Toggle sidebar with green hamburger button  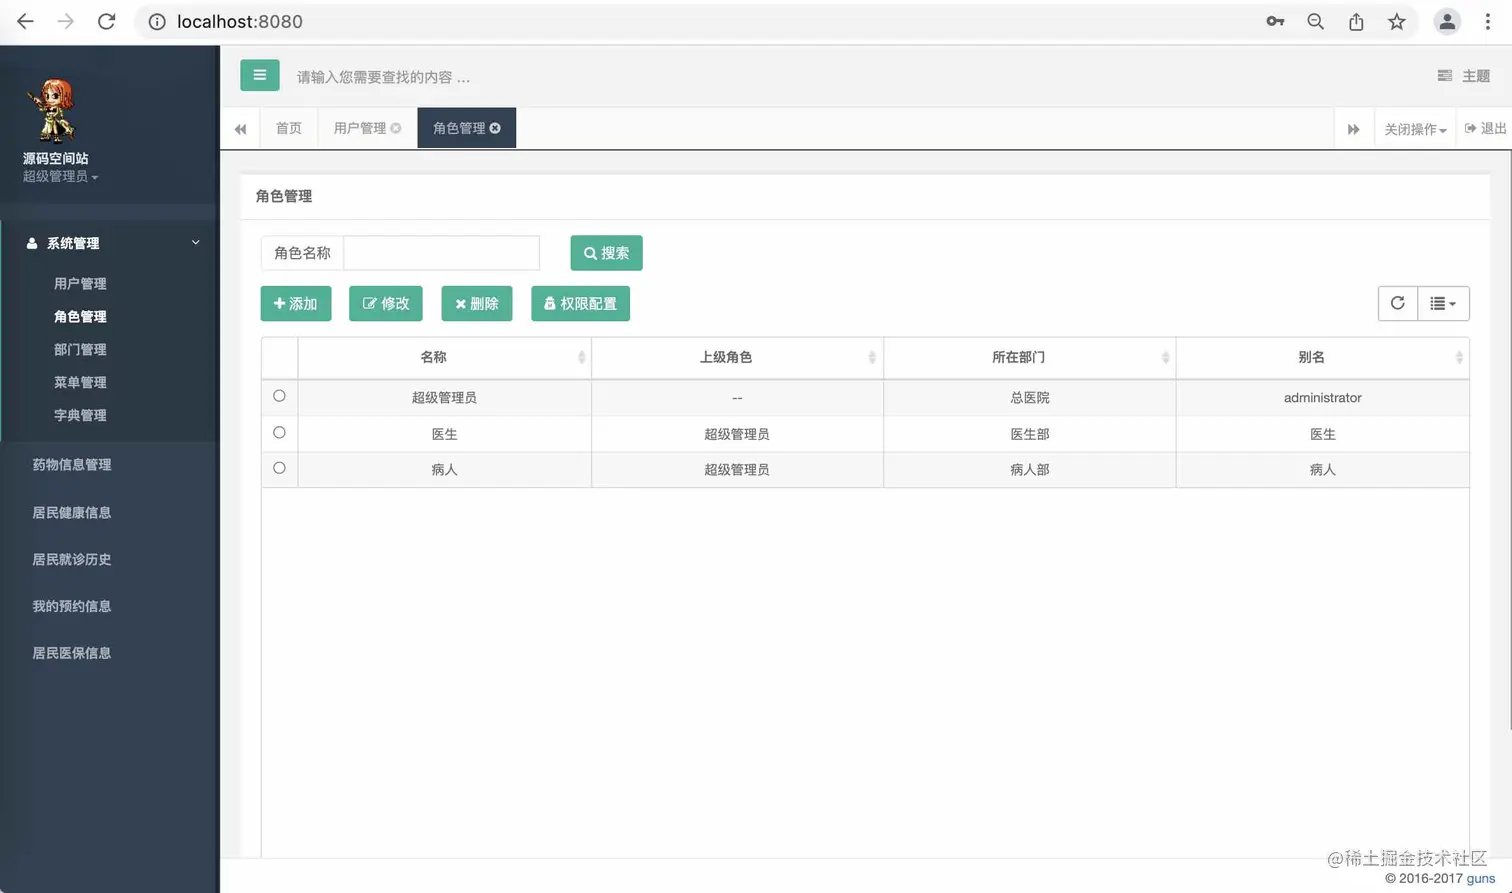[x=259, y=75]
